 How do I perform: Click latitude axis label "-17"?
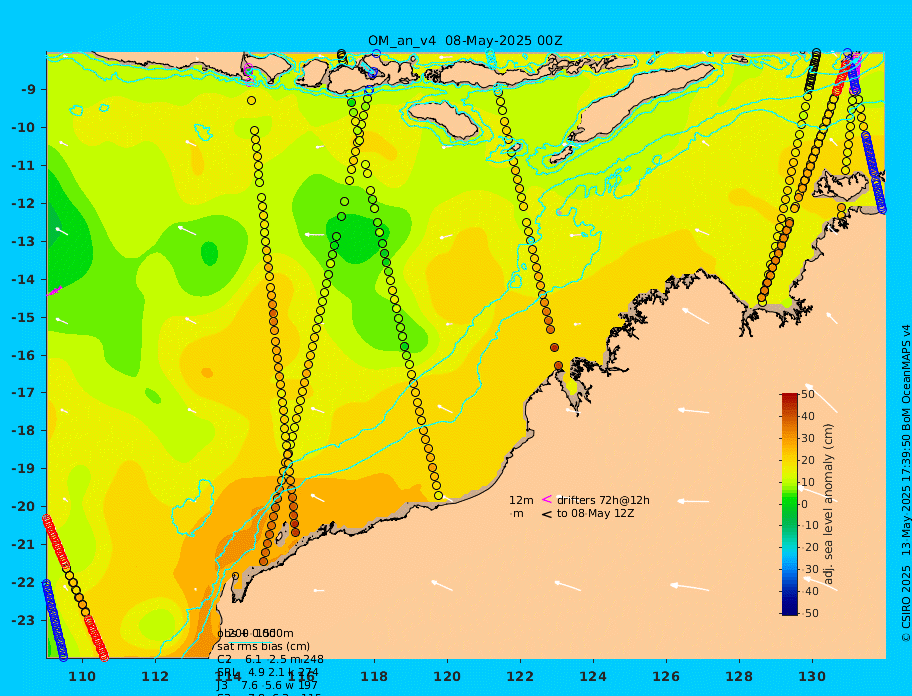click(23, 393)
